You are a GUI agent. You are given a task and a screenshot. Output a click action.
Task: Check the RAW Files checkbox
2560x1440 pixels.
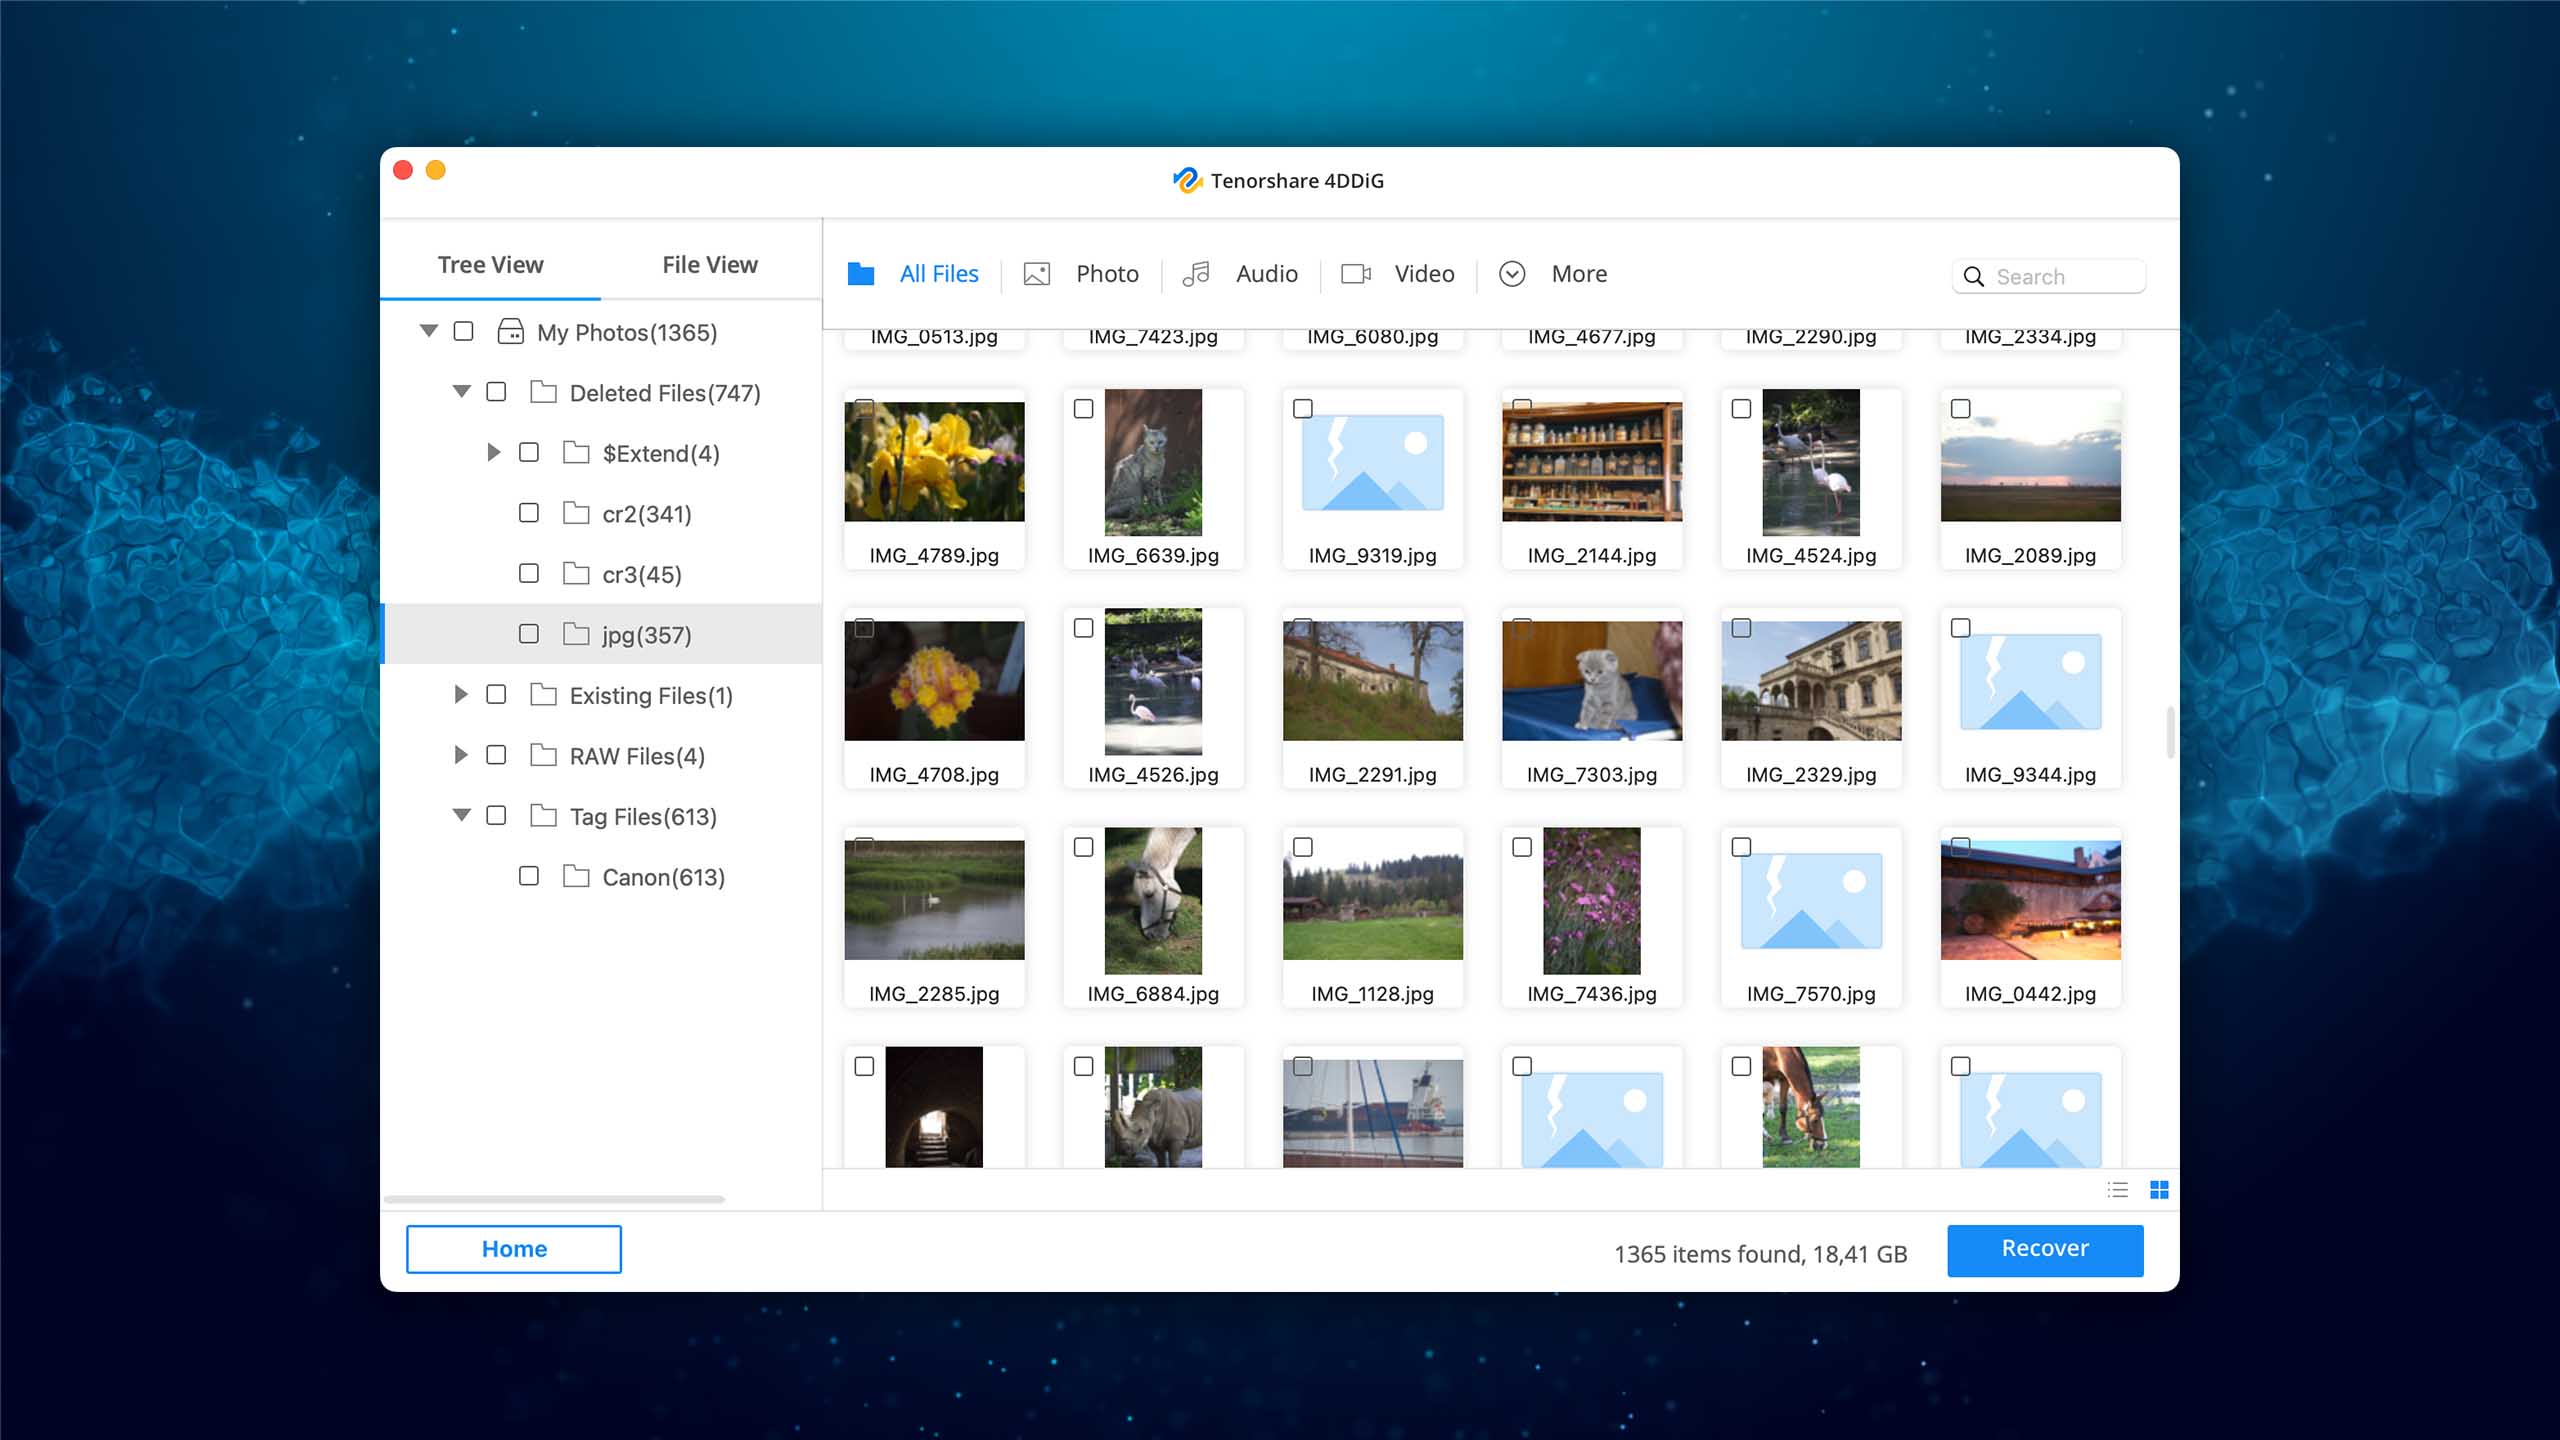pyautogui.click(x=496, y=755)
